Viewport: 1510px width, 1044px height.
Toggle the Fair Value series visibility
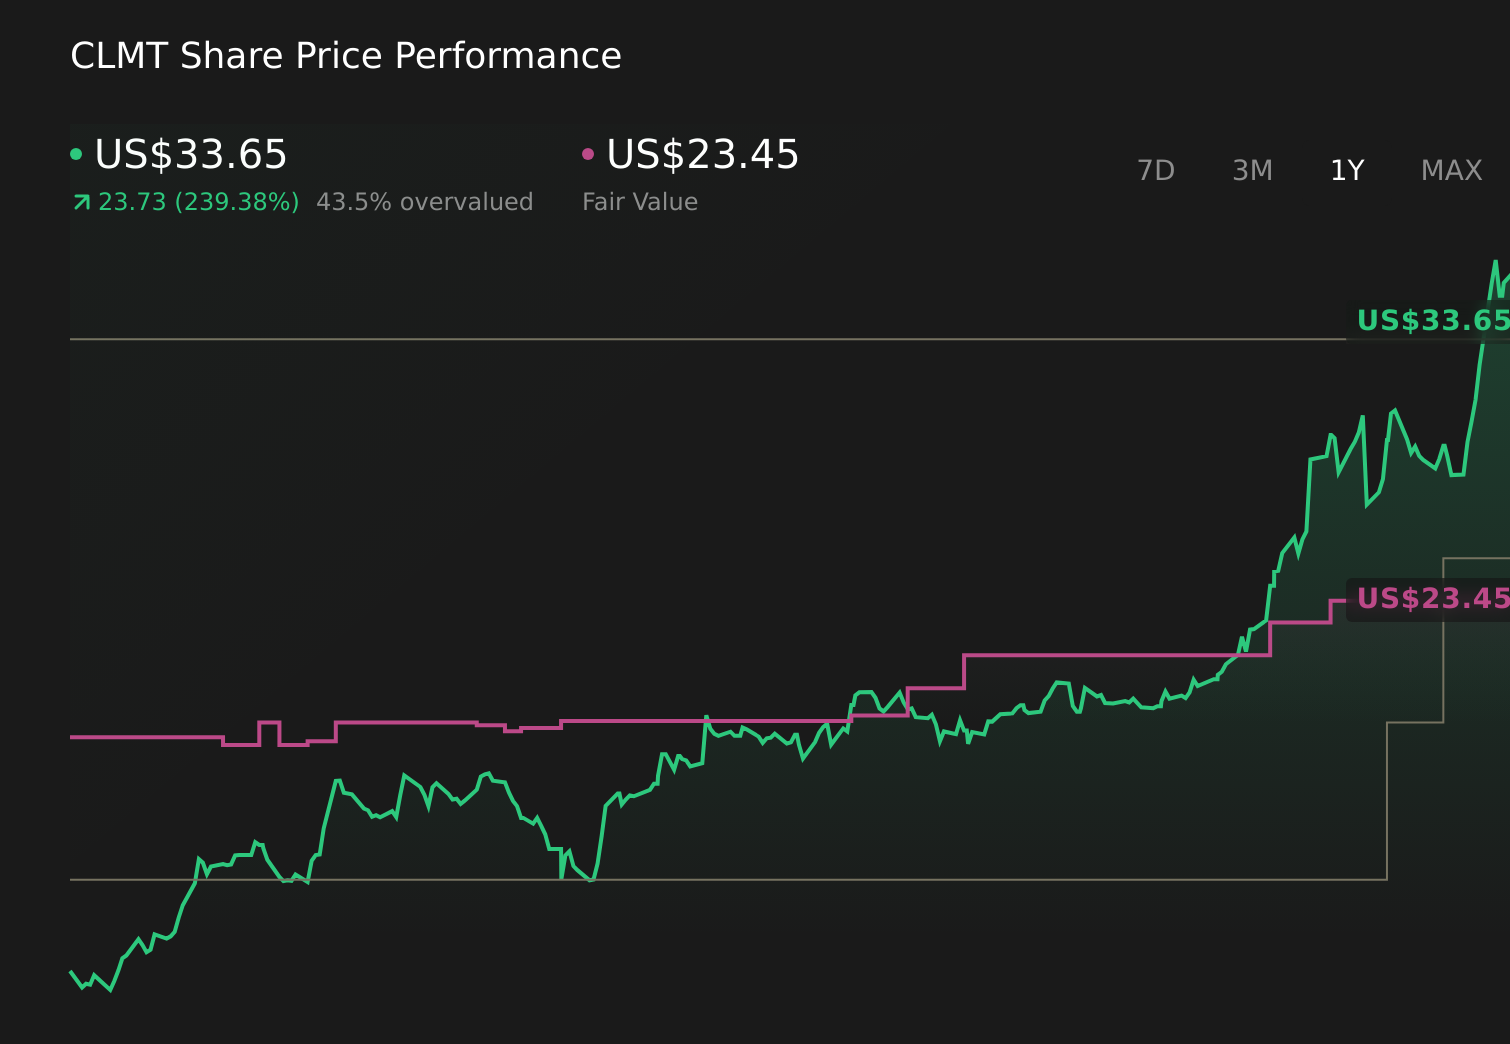[700, 155]
